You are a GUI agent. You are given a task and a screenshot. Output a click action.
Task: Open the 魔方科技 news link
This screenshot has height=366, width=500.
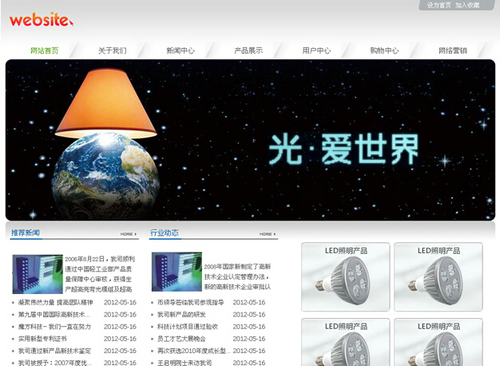(54, 327)
